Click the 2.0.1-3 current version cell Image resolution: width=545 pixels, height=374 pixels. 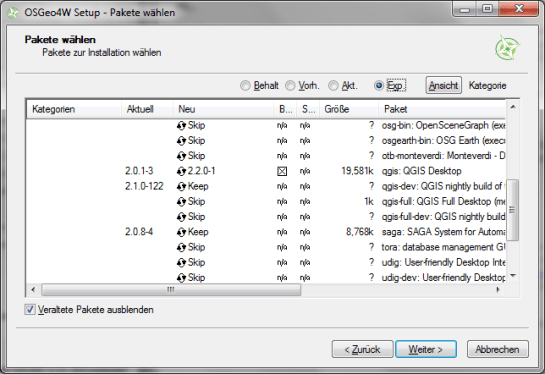point(139,171)
